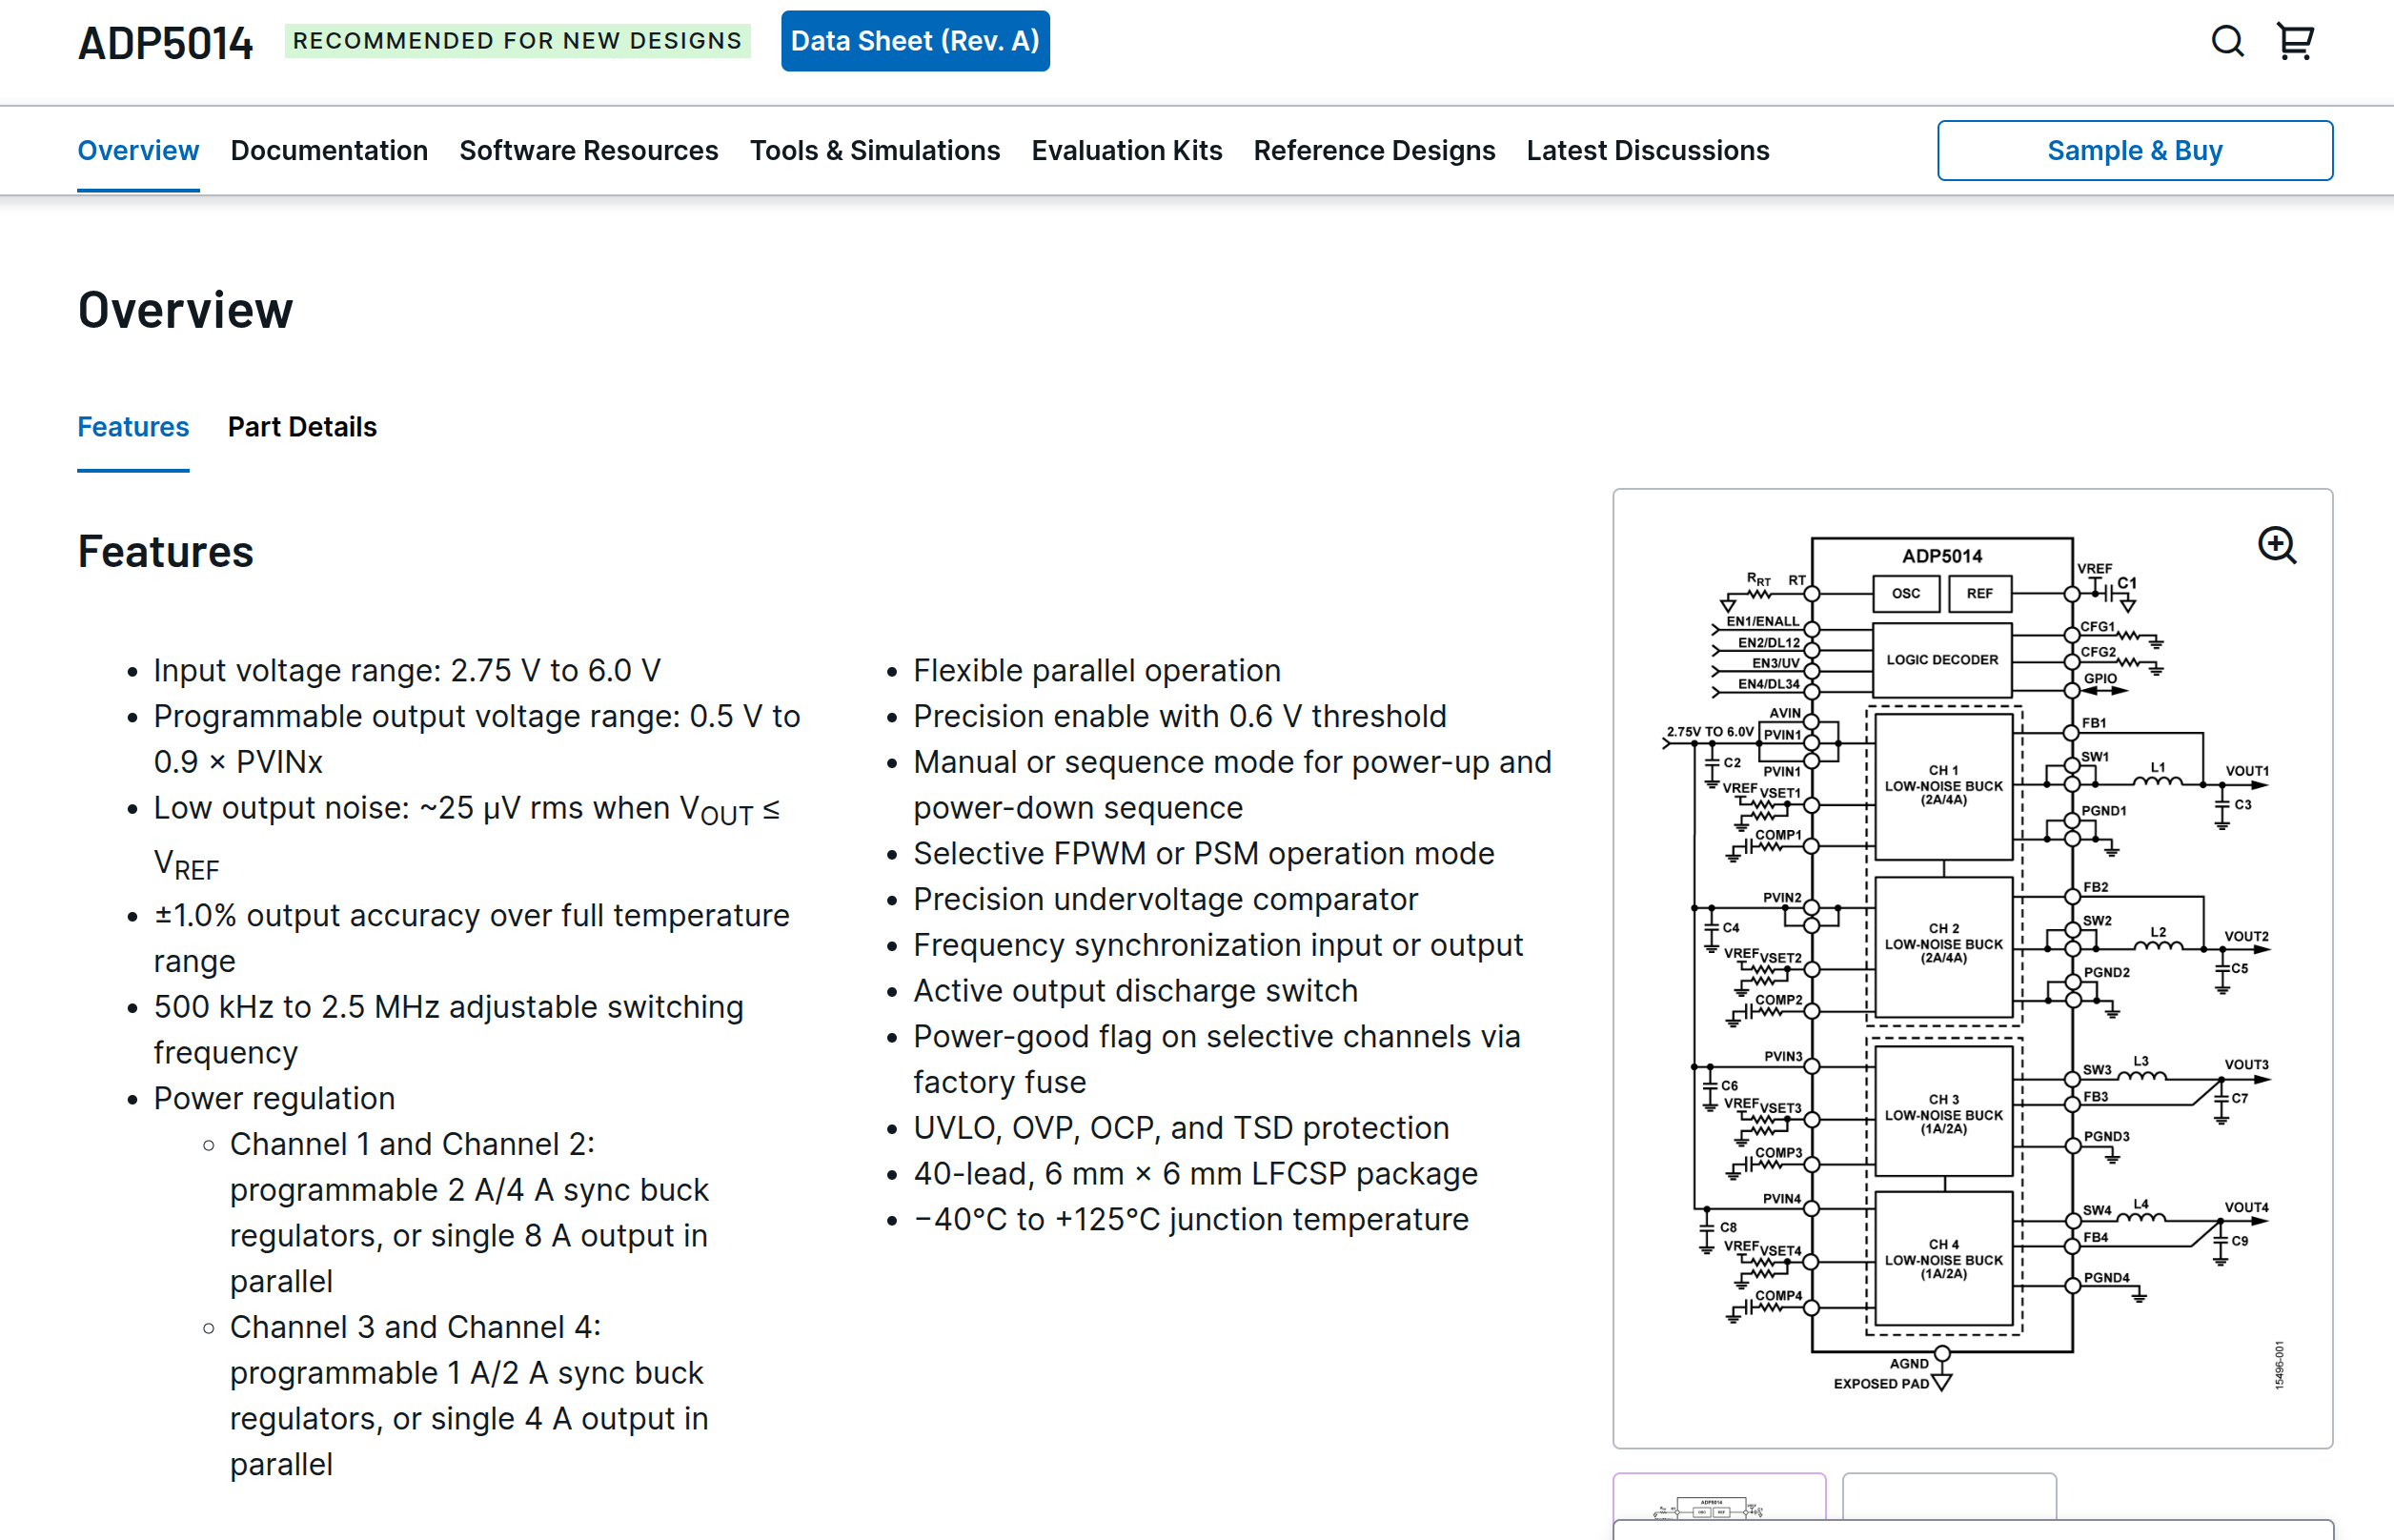Switch to Tools & Simulations tab
The width and height of the screenshot is (2394, 1540).
[x=874, y=151]
